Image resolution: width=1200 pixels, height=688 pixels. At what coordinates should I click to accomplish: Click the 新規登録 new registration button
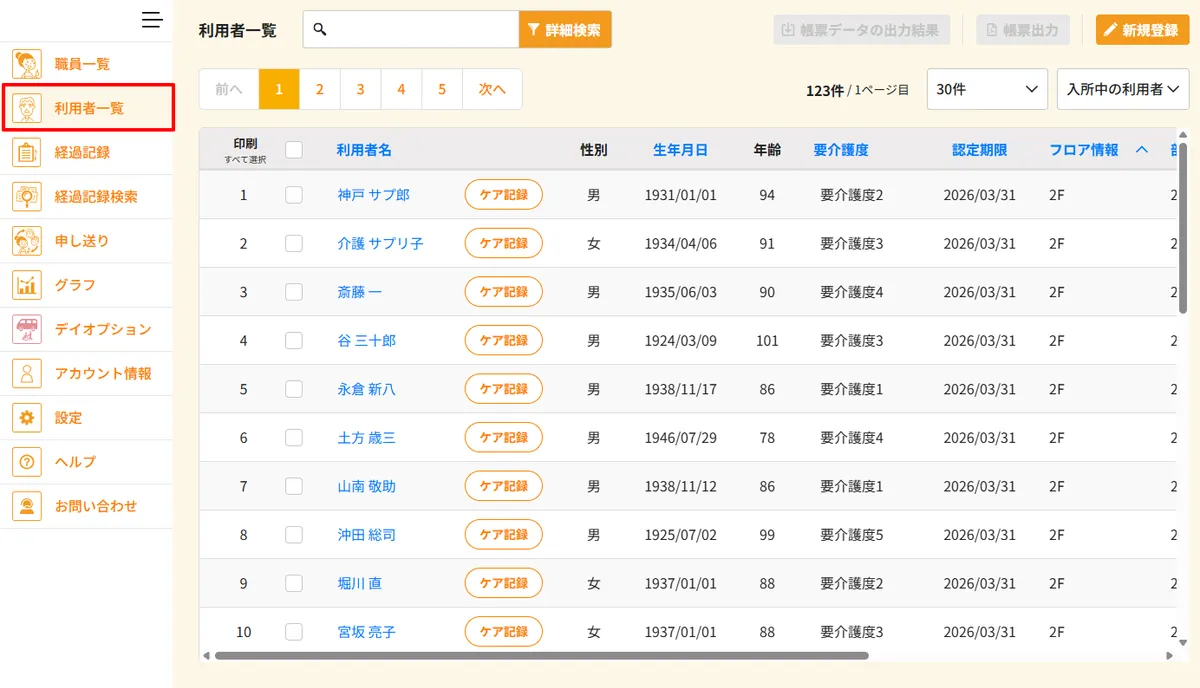click(x=1143, y=30)
